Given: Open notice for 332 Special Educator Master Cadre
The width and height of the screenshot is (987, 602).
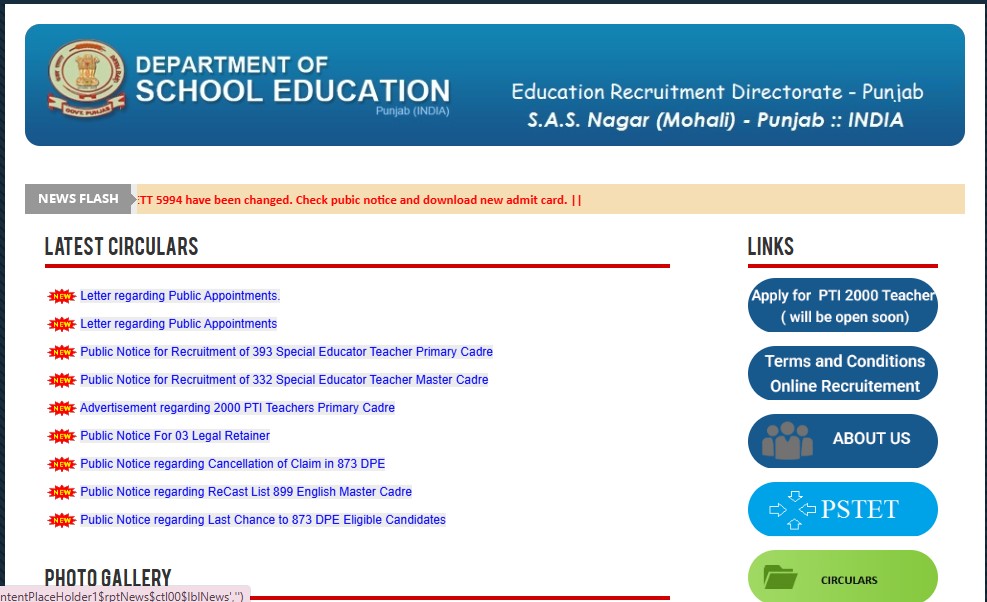Looking at the screenshot, I should [x=285, y=380].
